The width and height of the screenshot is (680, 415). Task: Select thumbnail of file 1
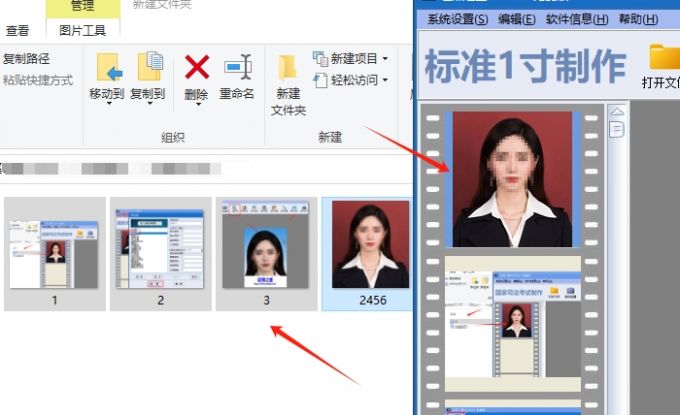(55, 254)
